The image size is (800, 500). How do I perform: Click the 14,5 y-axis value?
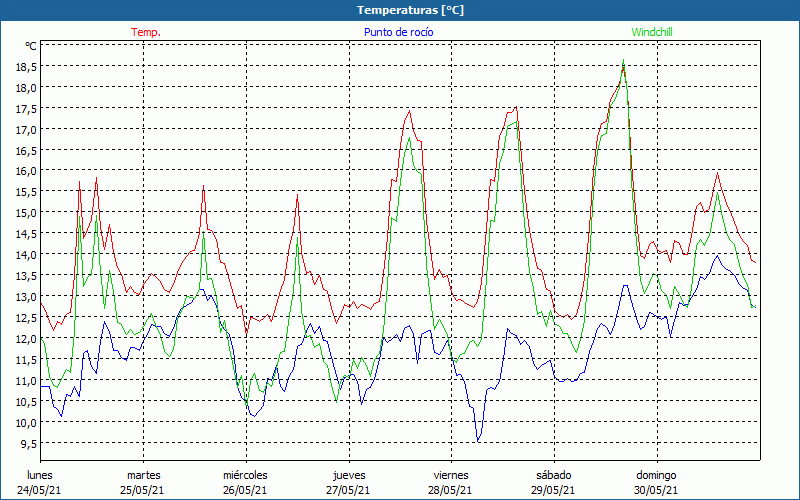(x=28, y=234)
